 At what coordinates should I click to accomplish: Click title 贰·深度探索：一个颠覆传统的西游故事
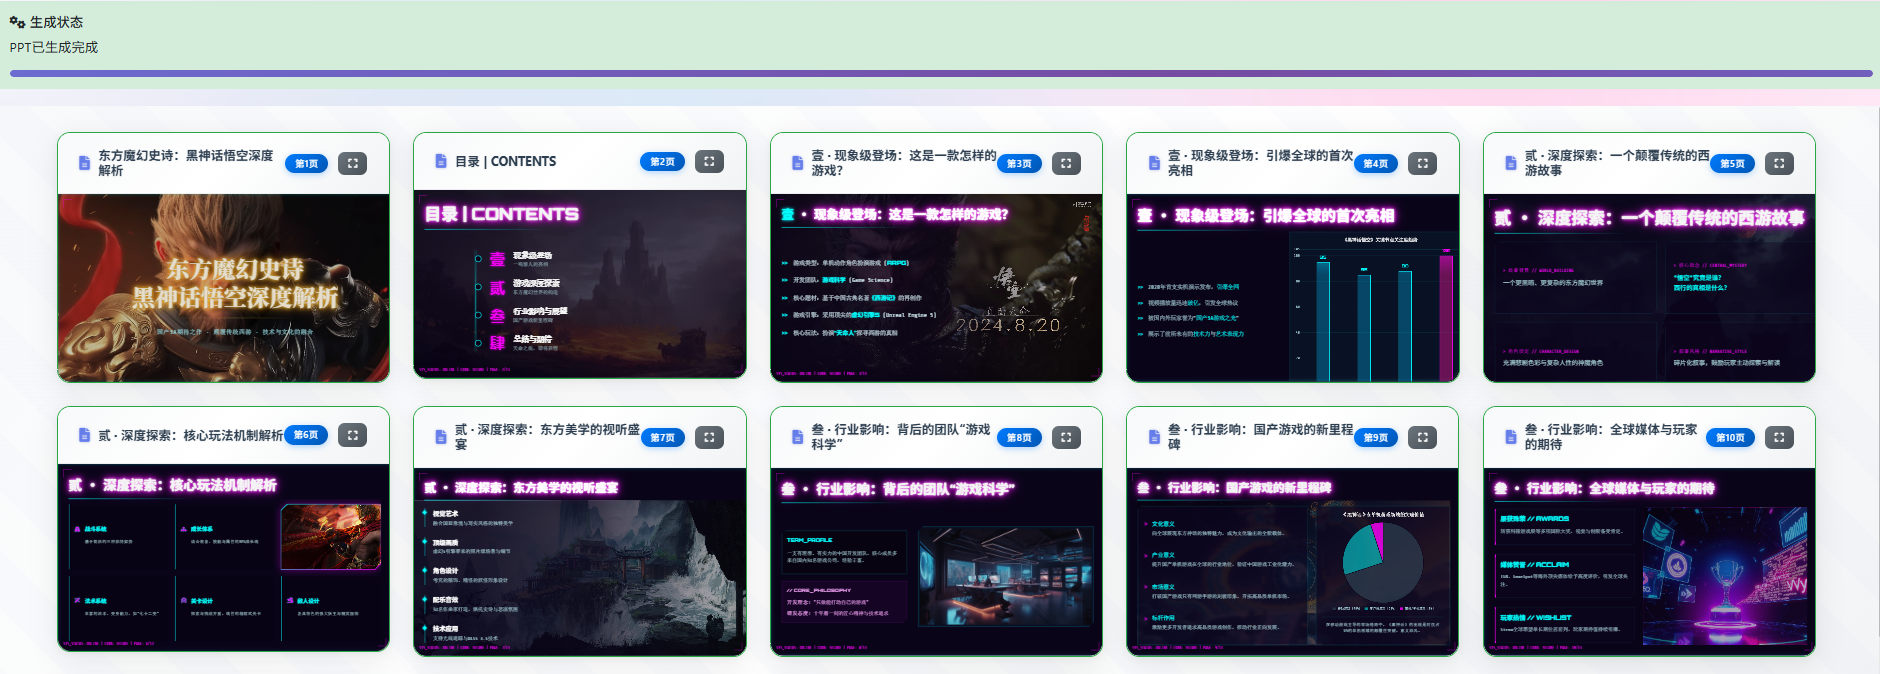pos(1617,163)
